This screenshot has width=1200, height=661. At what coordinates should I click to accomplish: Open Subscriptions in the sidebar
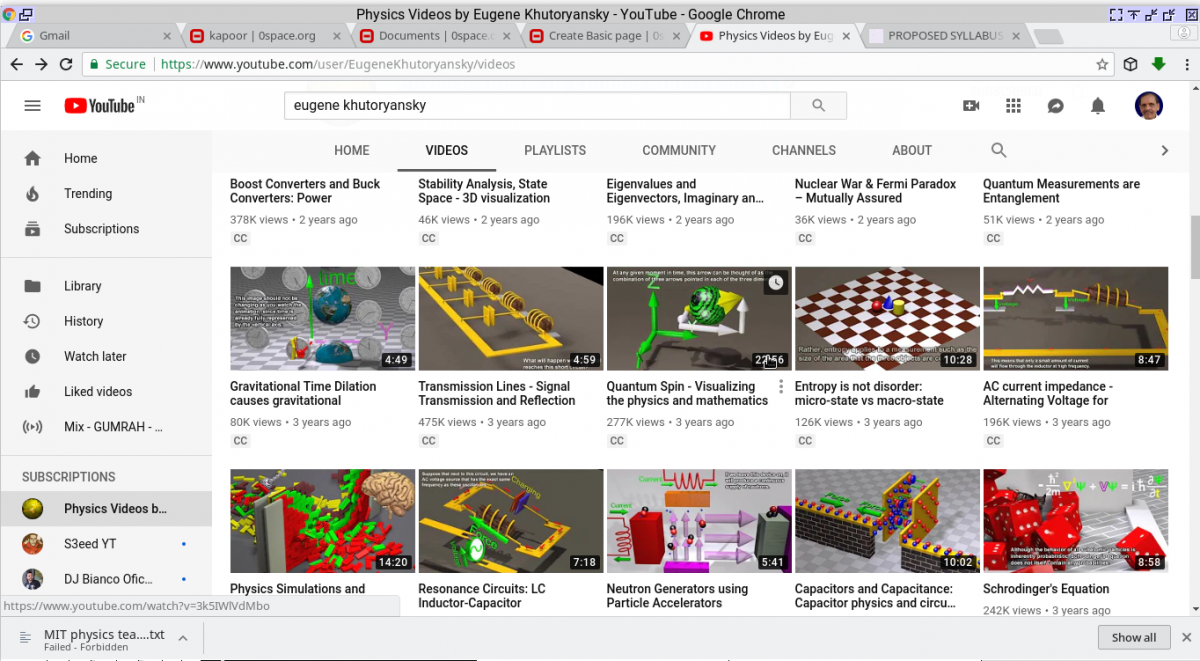pyautogui.click(x=106, y=228)
